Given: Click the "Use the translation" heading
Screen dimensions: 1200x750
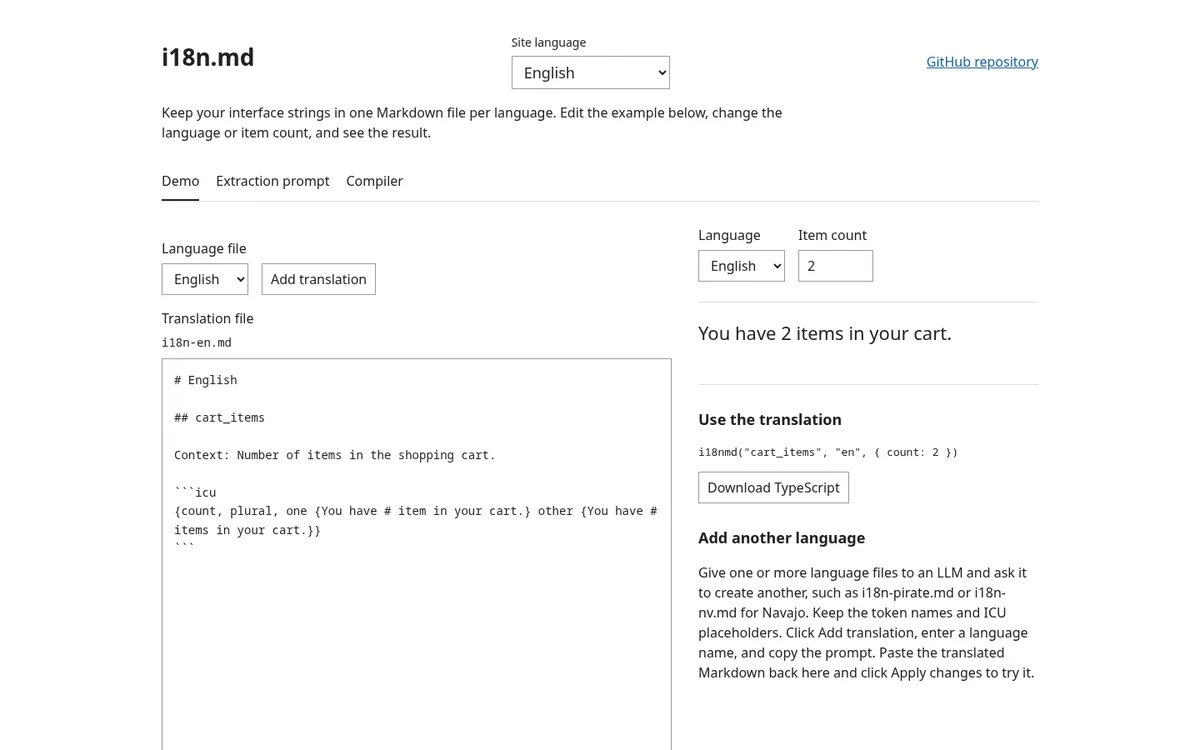Looking at the screenshot, I should click(770, 420).
